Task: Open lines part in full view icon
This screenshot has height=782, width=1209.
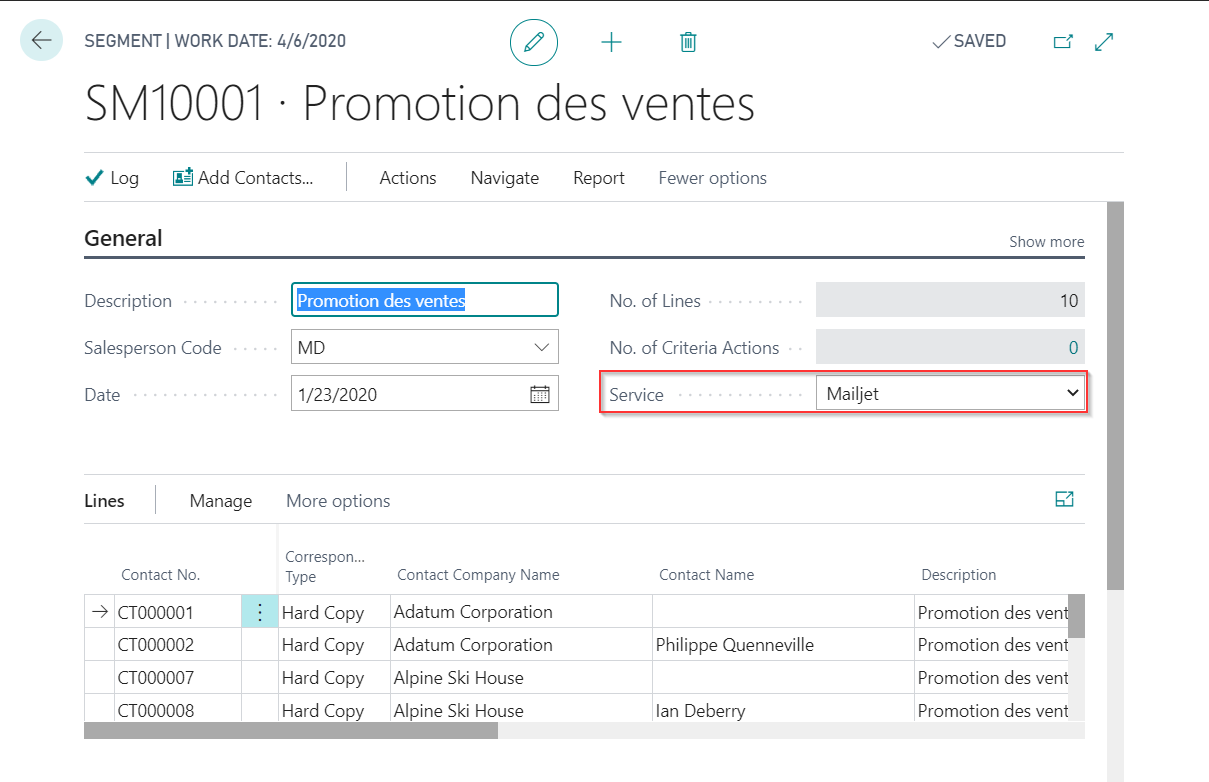Action: click(1064, 499)
